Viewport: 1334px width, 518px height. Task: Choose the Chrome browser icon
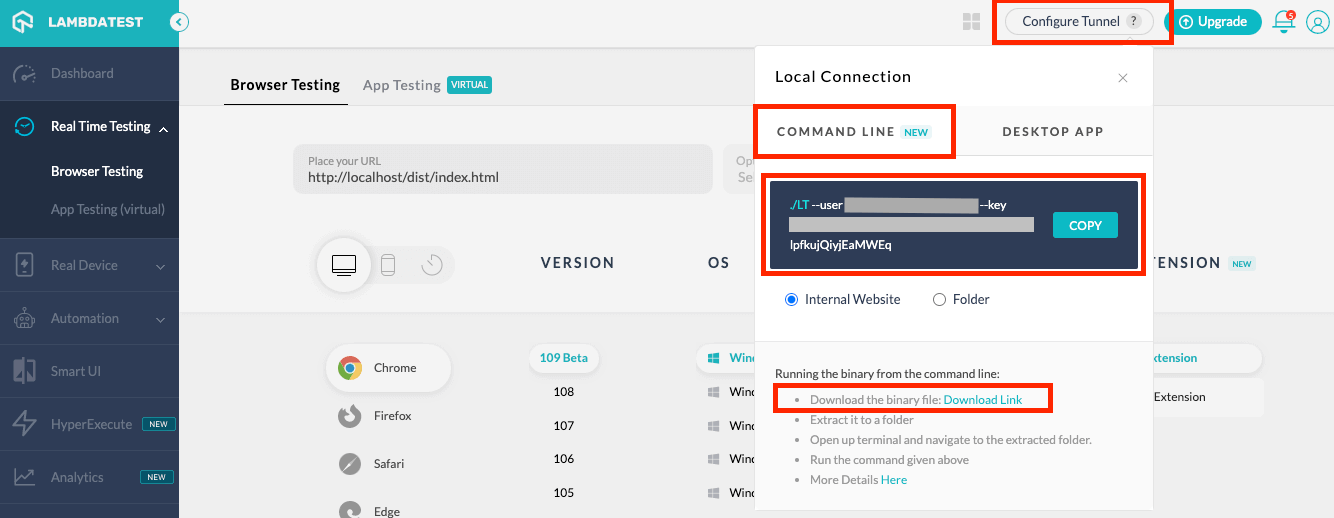click(350, 368)
